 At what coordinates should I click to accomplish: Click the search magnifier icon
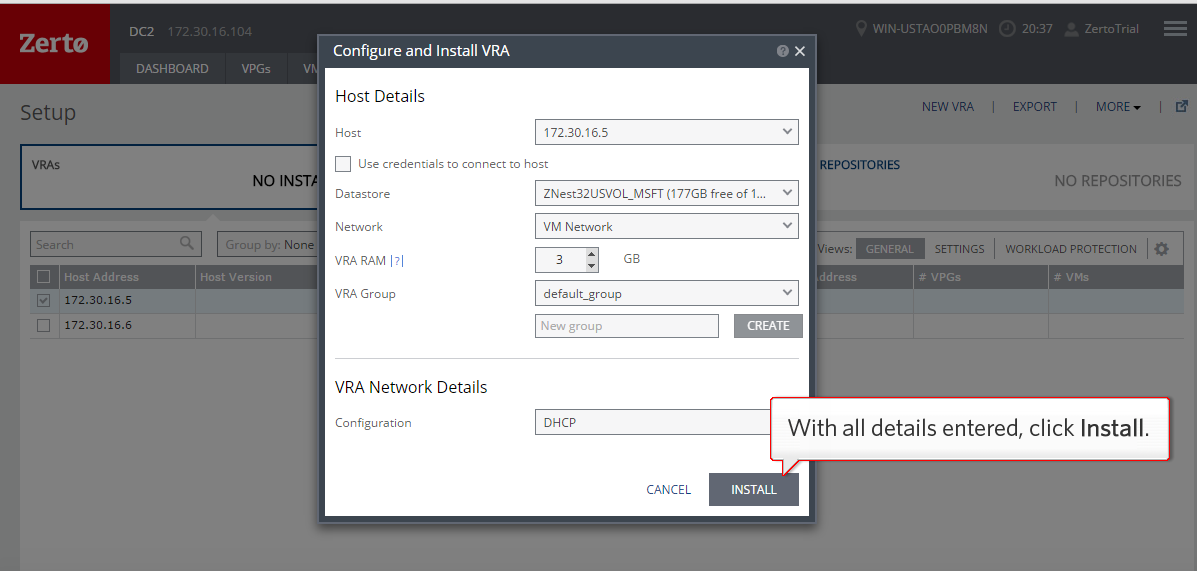187,243
